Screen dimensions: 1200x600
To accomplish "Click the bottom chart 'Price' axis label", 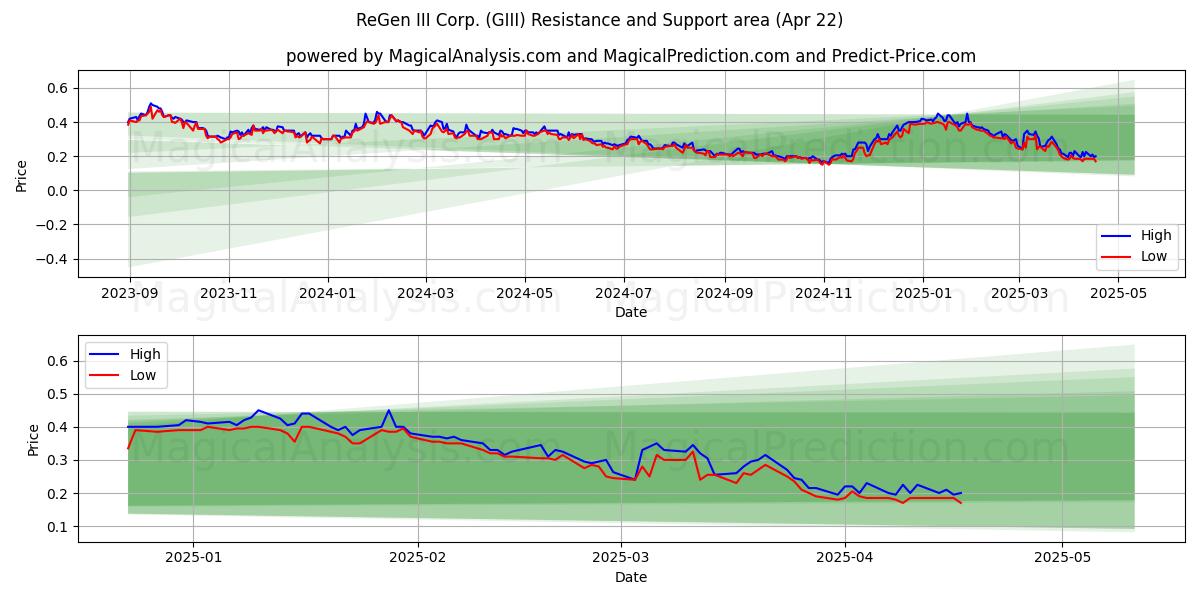I will point(34,439).
